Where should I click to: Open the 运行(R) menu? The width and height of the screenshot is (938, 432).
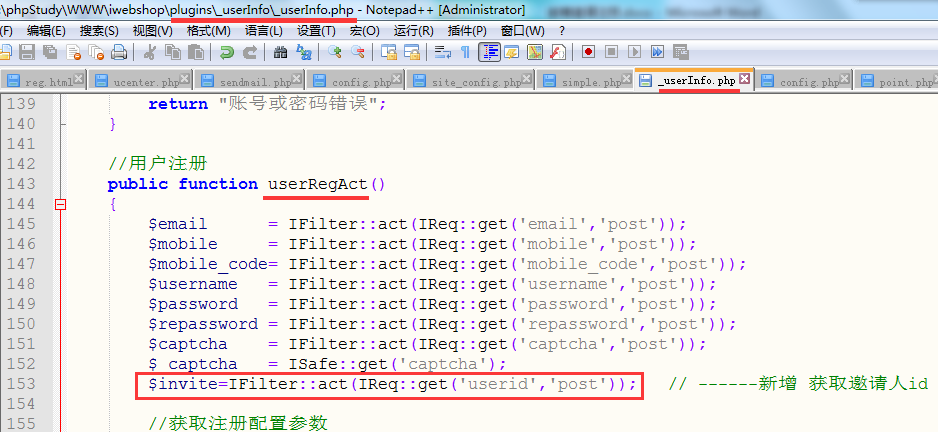[414, 31]
